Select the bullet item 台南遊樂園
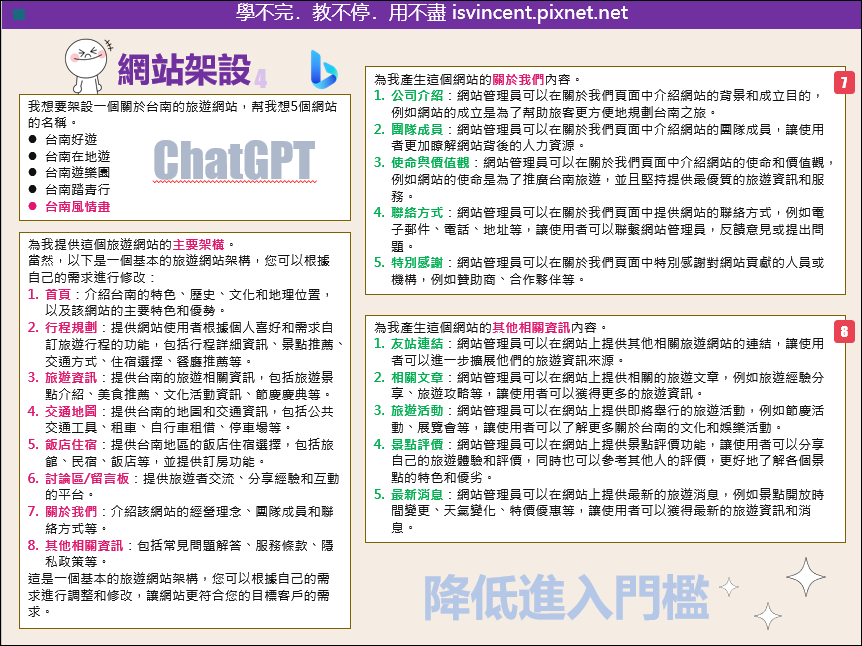The height and width of the screenshot is (646, 862). 78,173
